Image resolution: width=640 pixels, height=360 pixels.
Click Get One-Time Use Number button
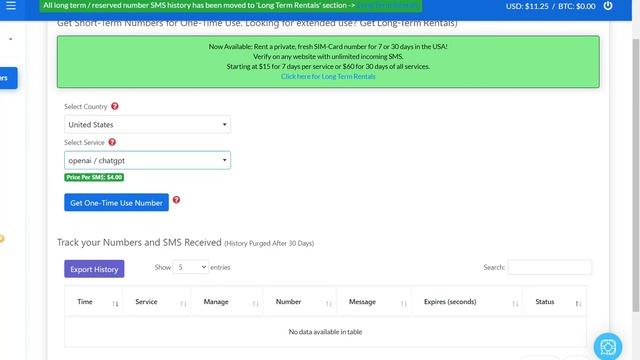tap(116, 202)
